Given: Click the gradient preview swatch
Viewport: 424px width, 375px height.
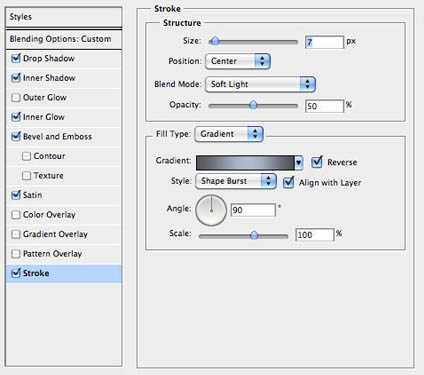Looking at the screenshot, I should pyautogui.click(x=245, y=163).
